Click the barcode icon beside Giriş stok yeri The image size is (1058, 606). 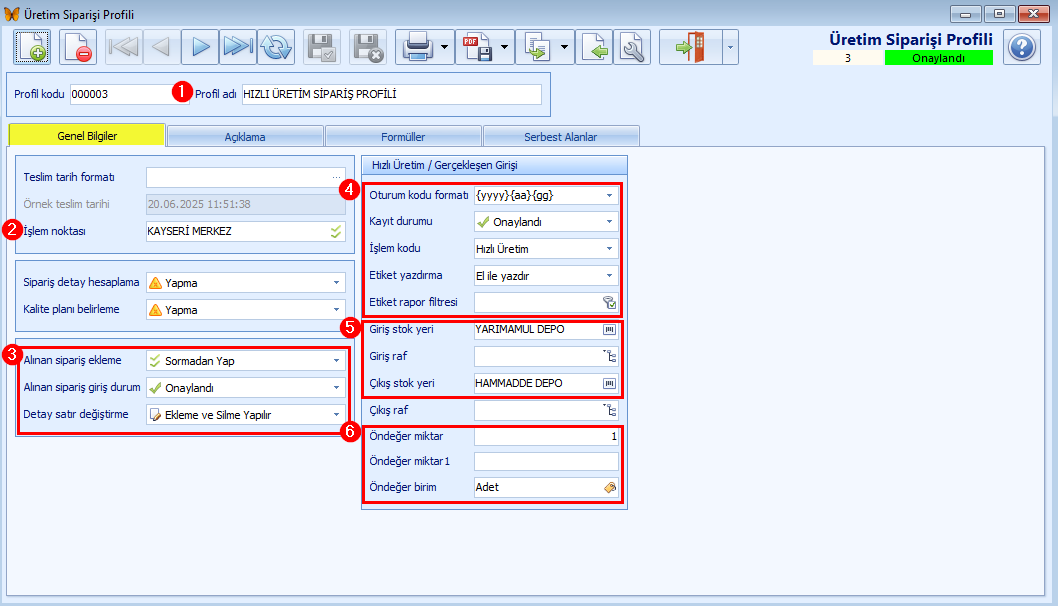[609, 329]
